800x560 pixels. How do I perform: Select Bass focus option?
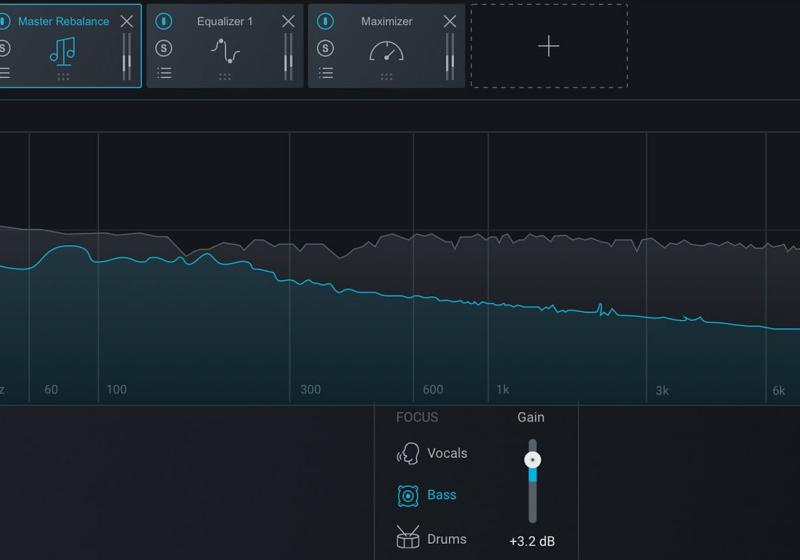pyautogui.click(x=427, y=495)
